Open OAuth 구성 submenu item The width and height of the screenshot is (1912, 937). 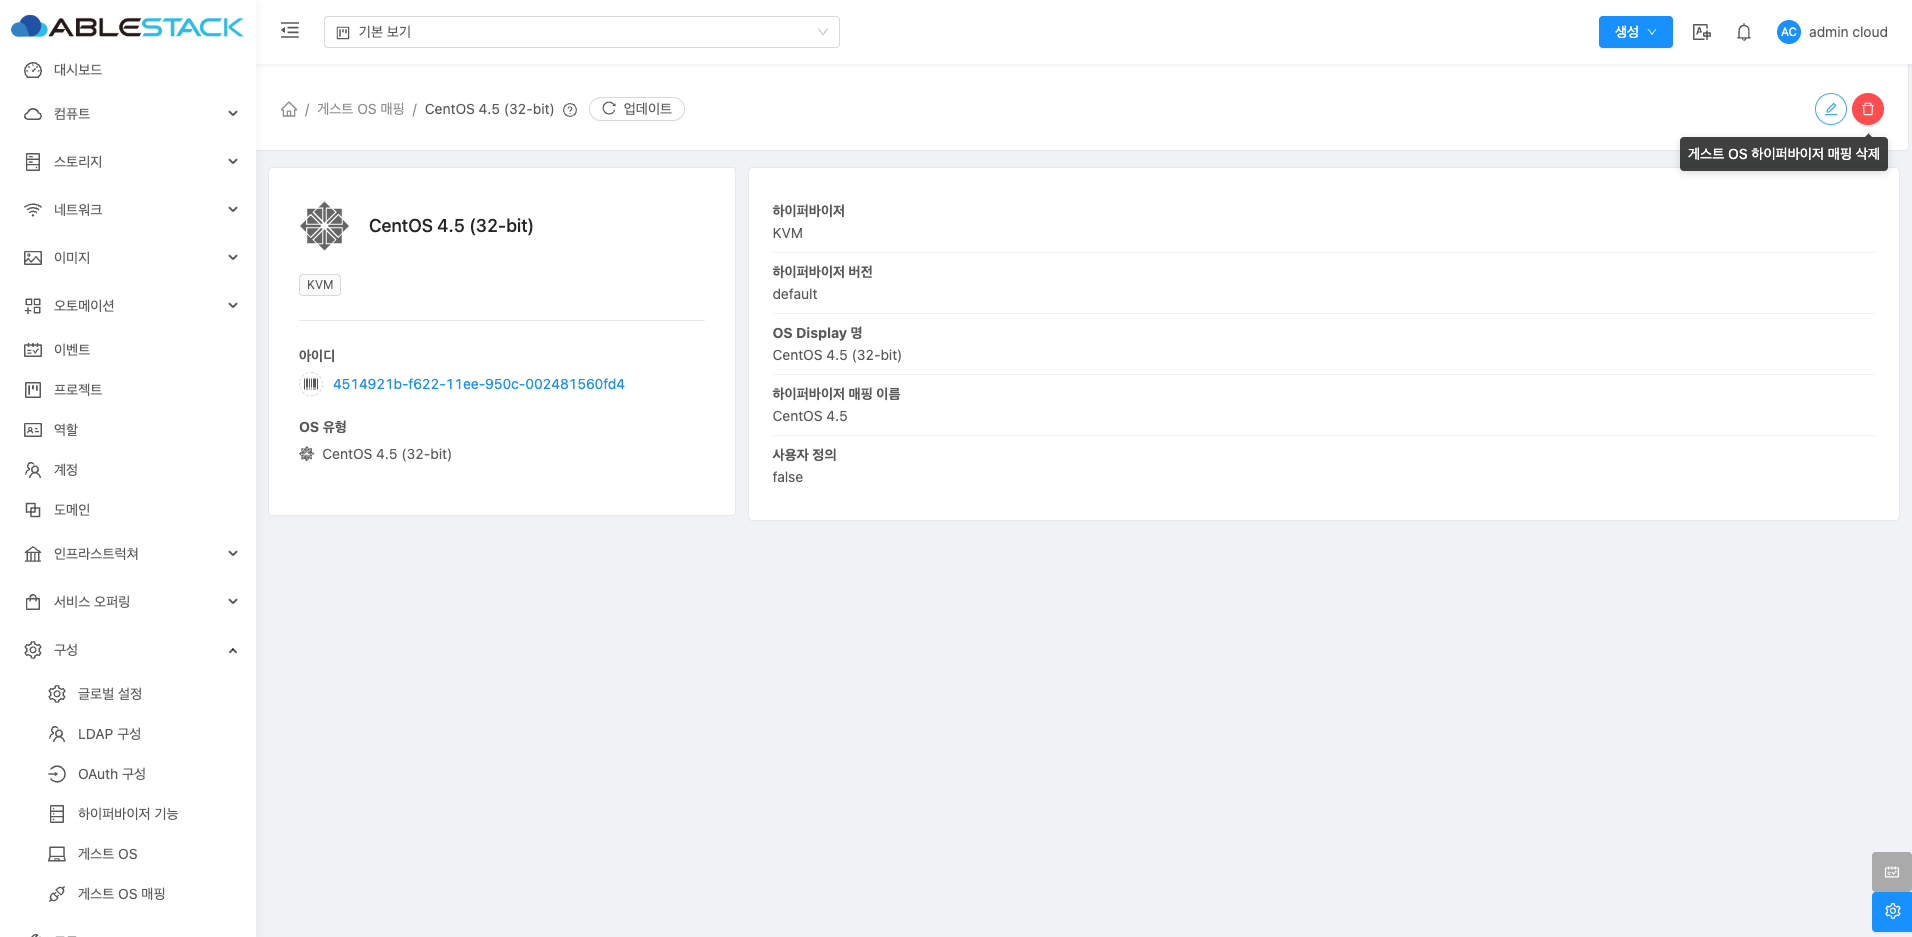(128, 774)
